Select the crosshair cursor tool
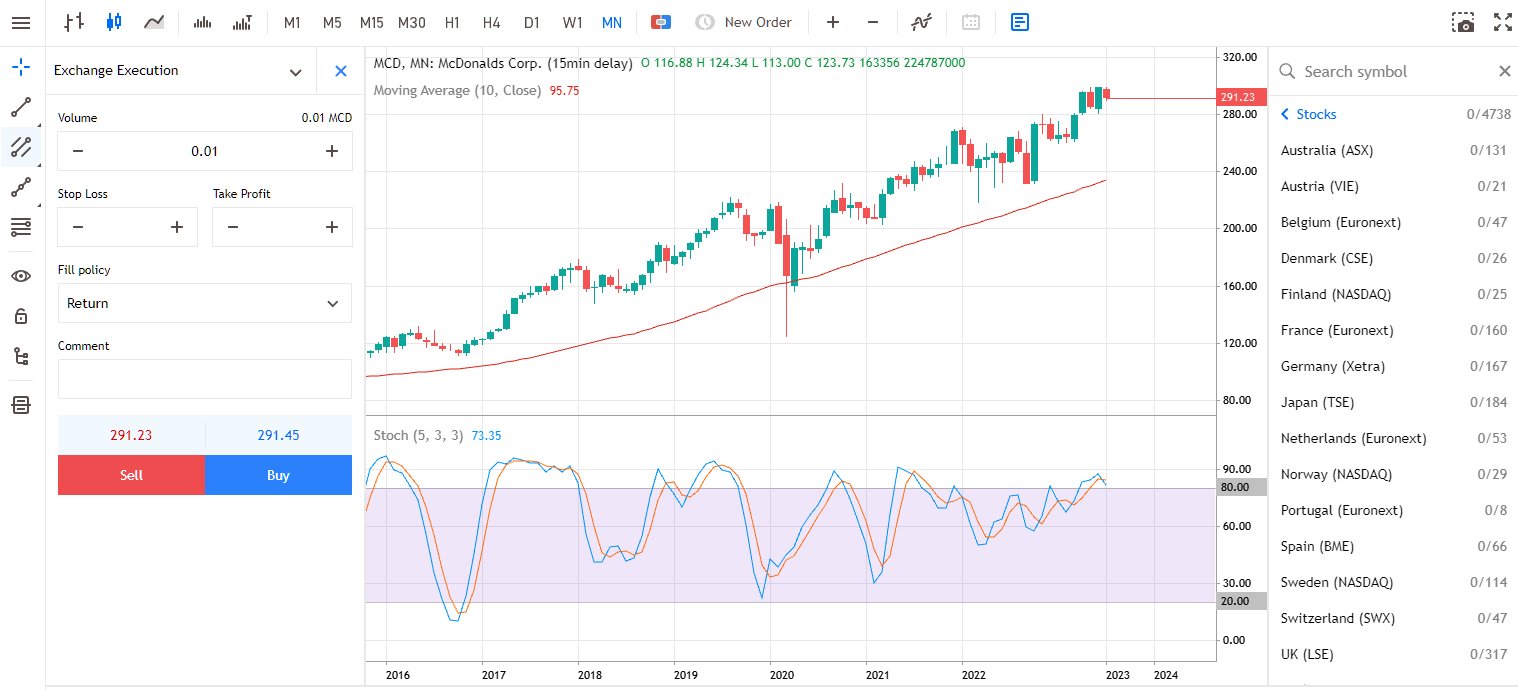Screen dimensions: 1518x690 (x=21, y=68)
